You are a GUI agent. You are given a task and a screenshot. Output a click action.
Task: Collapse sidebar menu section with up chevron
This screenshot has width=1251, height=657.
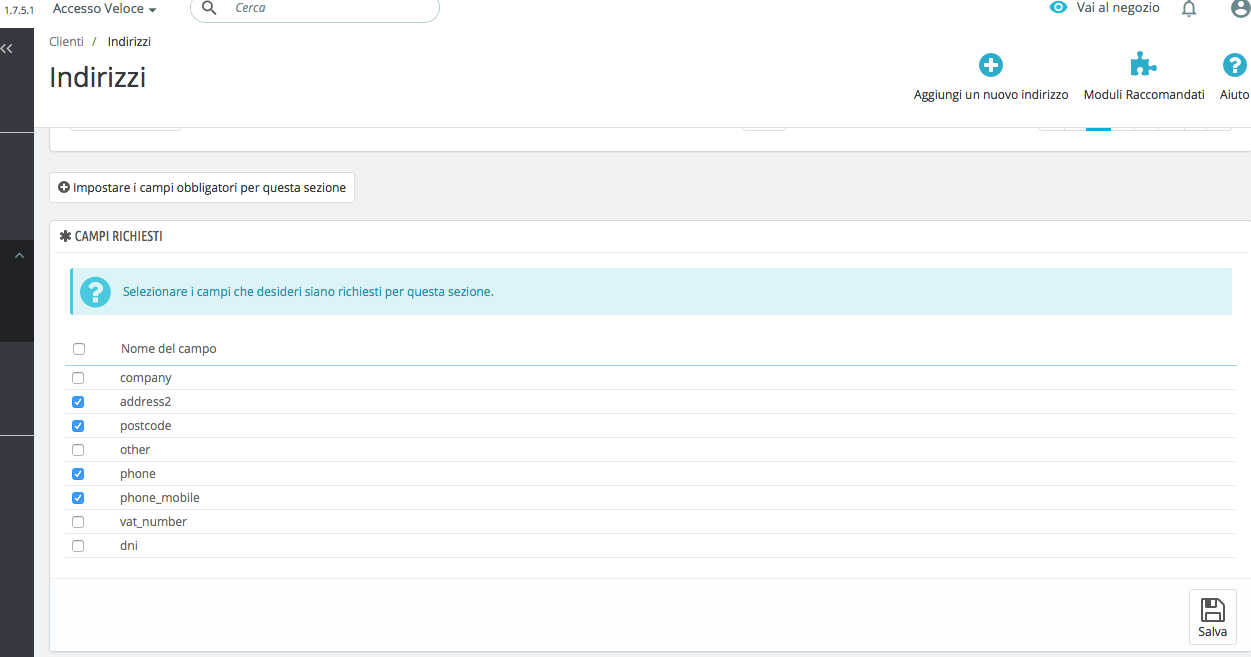[19, 256]
